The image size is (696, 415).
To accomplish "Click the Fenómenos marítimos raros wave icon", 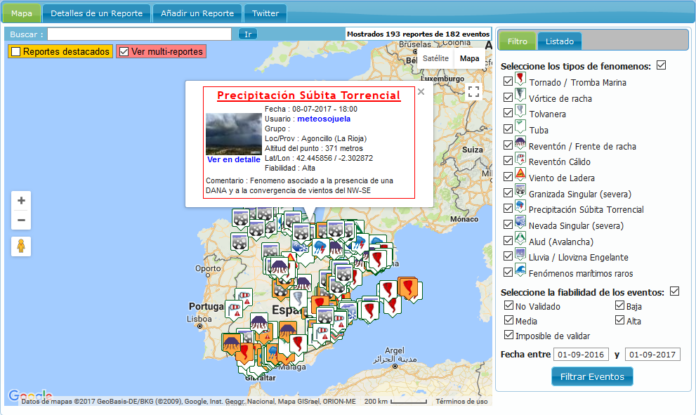I will point(520,270).
